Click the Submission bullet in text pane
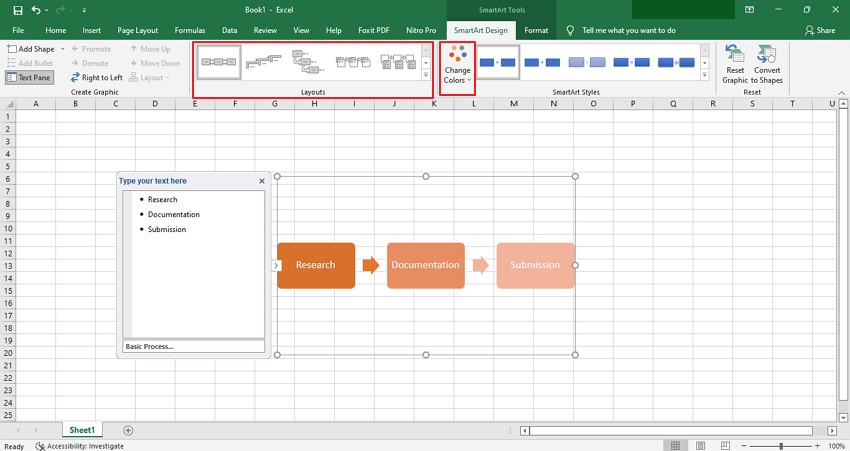 point(167,229)
